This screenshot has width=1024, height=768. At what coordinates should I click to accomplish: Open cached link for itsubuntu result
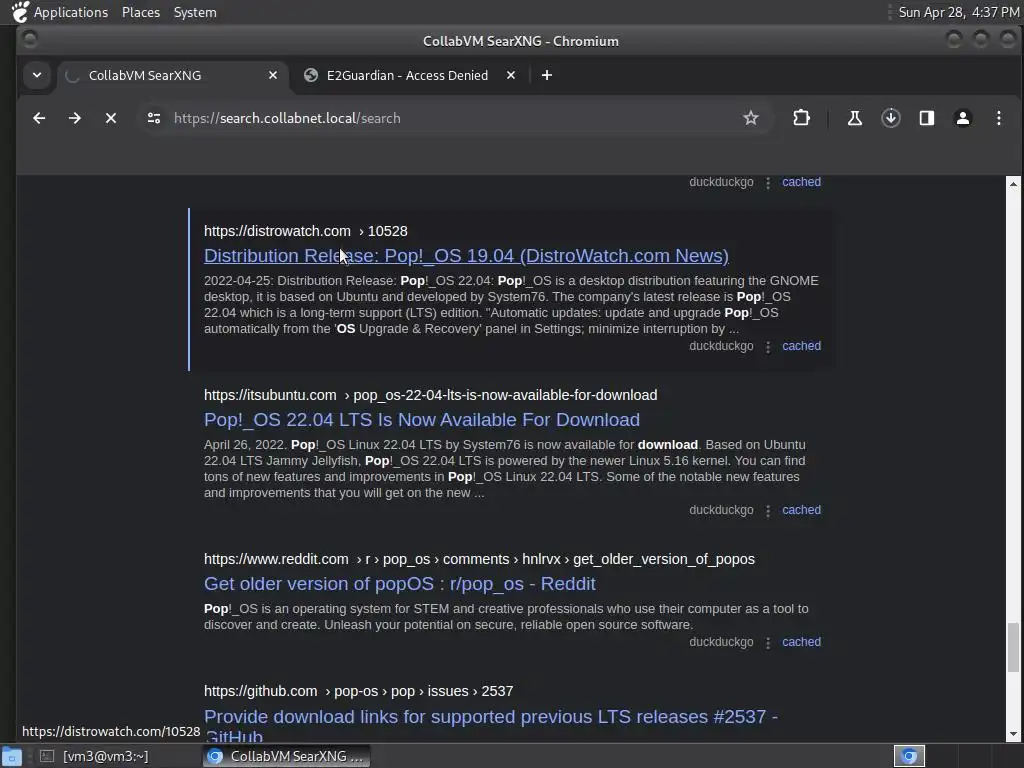[x=801, y=509]
